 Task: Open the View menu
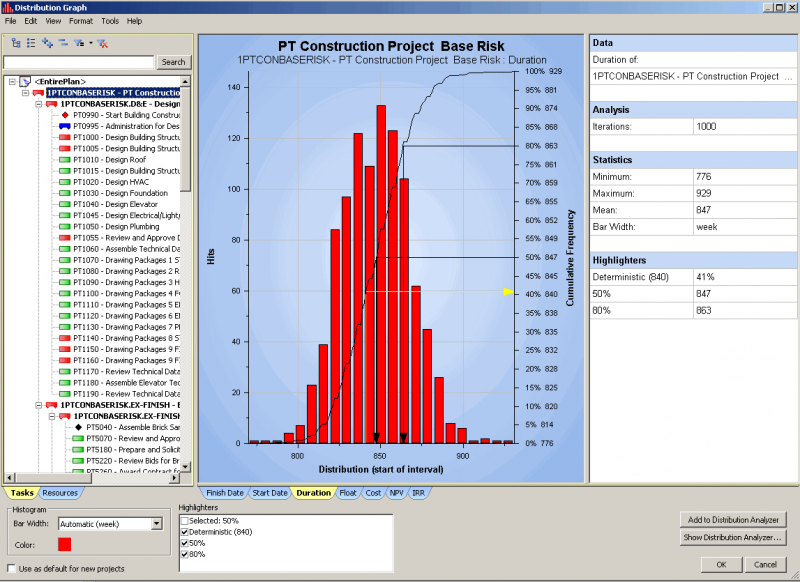[53, 21]
